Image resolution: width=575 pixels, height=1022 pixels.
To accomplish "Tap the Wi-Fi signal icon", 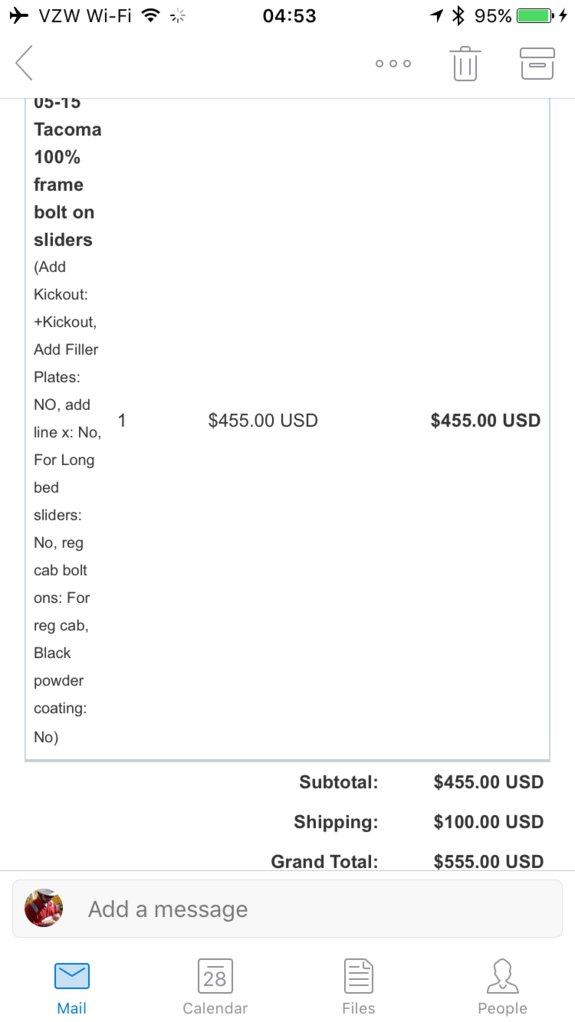I will click(x=151, y=16).
